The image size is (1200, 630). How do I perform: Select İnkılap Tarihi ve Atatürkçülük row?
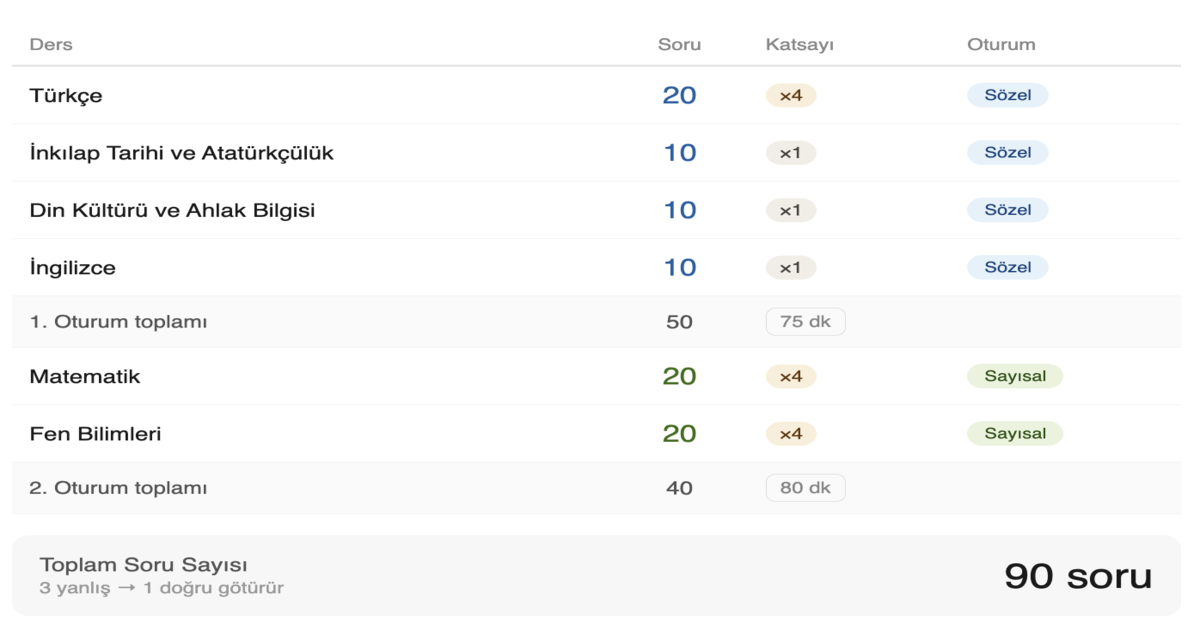[x=181, y=153]
